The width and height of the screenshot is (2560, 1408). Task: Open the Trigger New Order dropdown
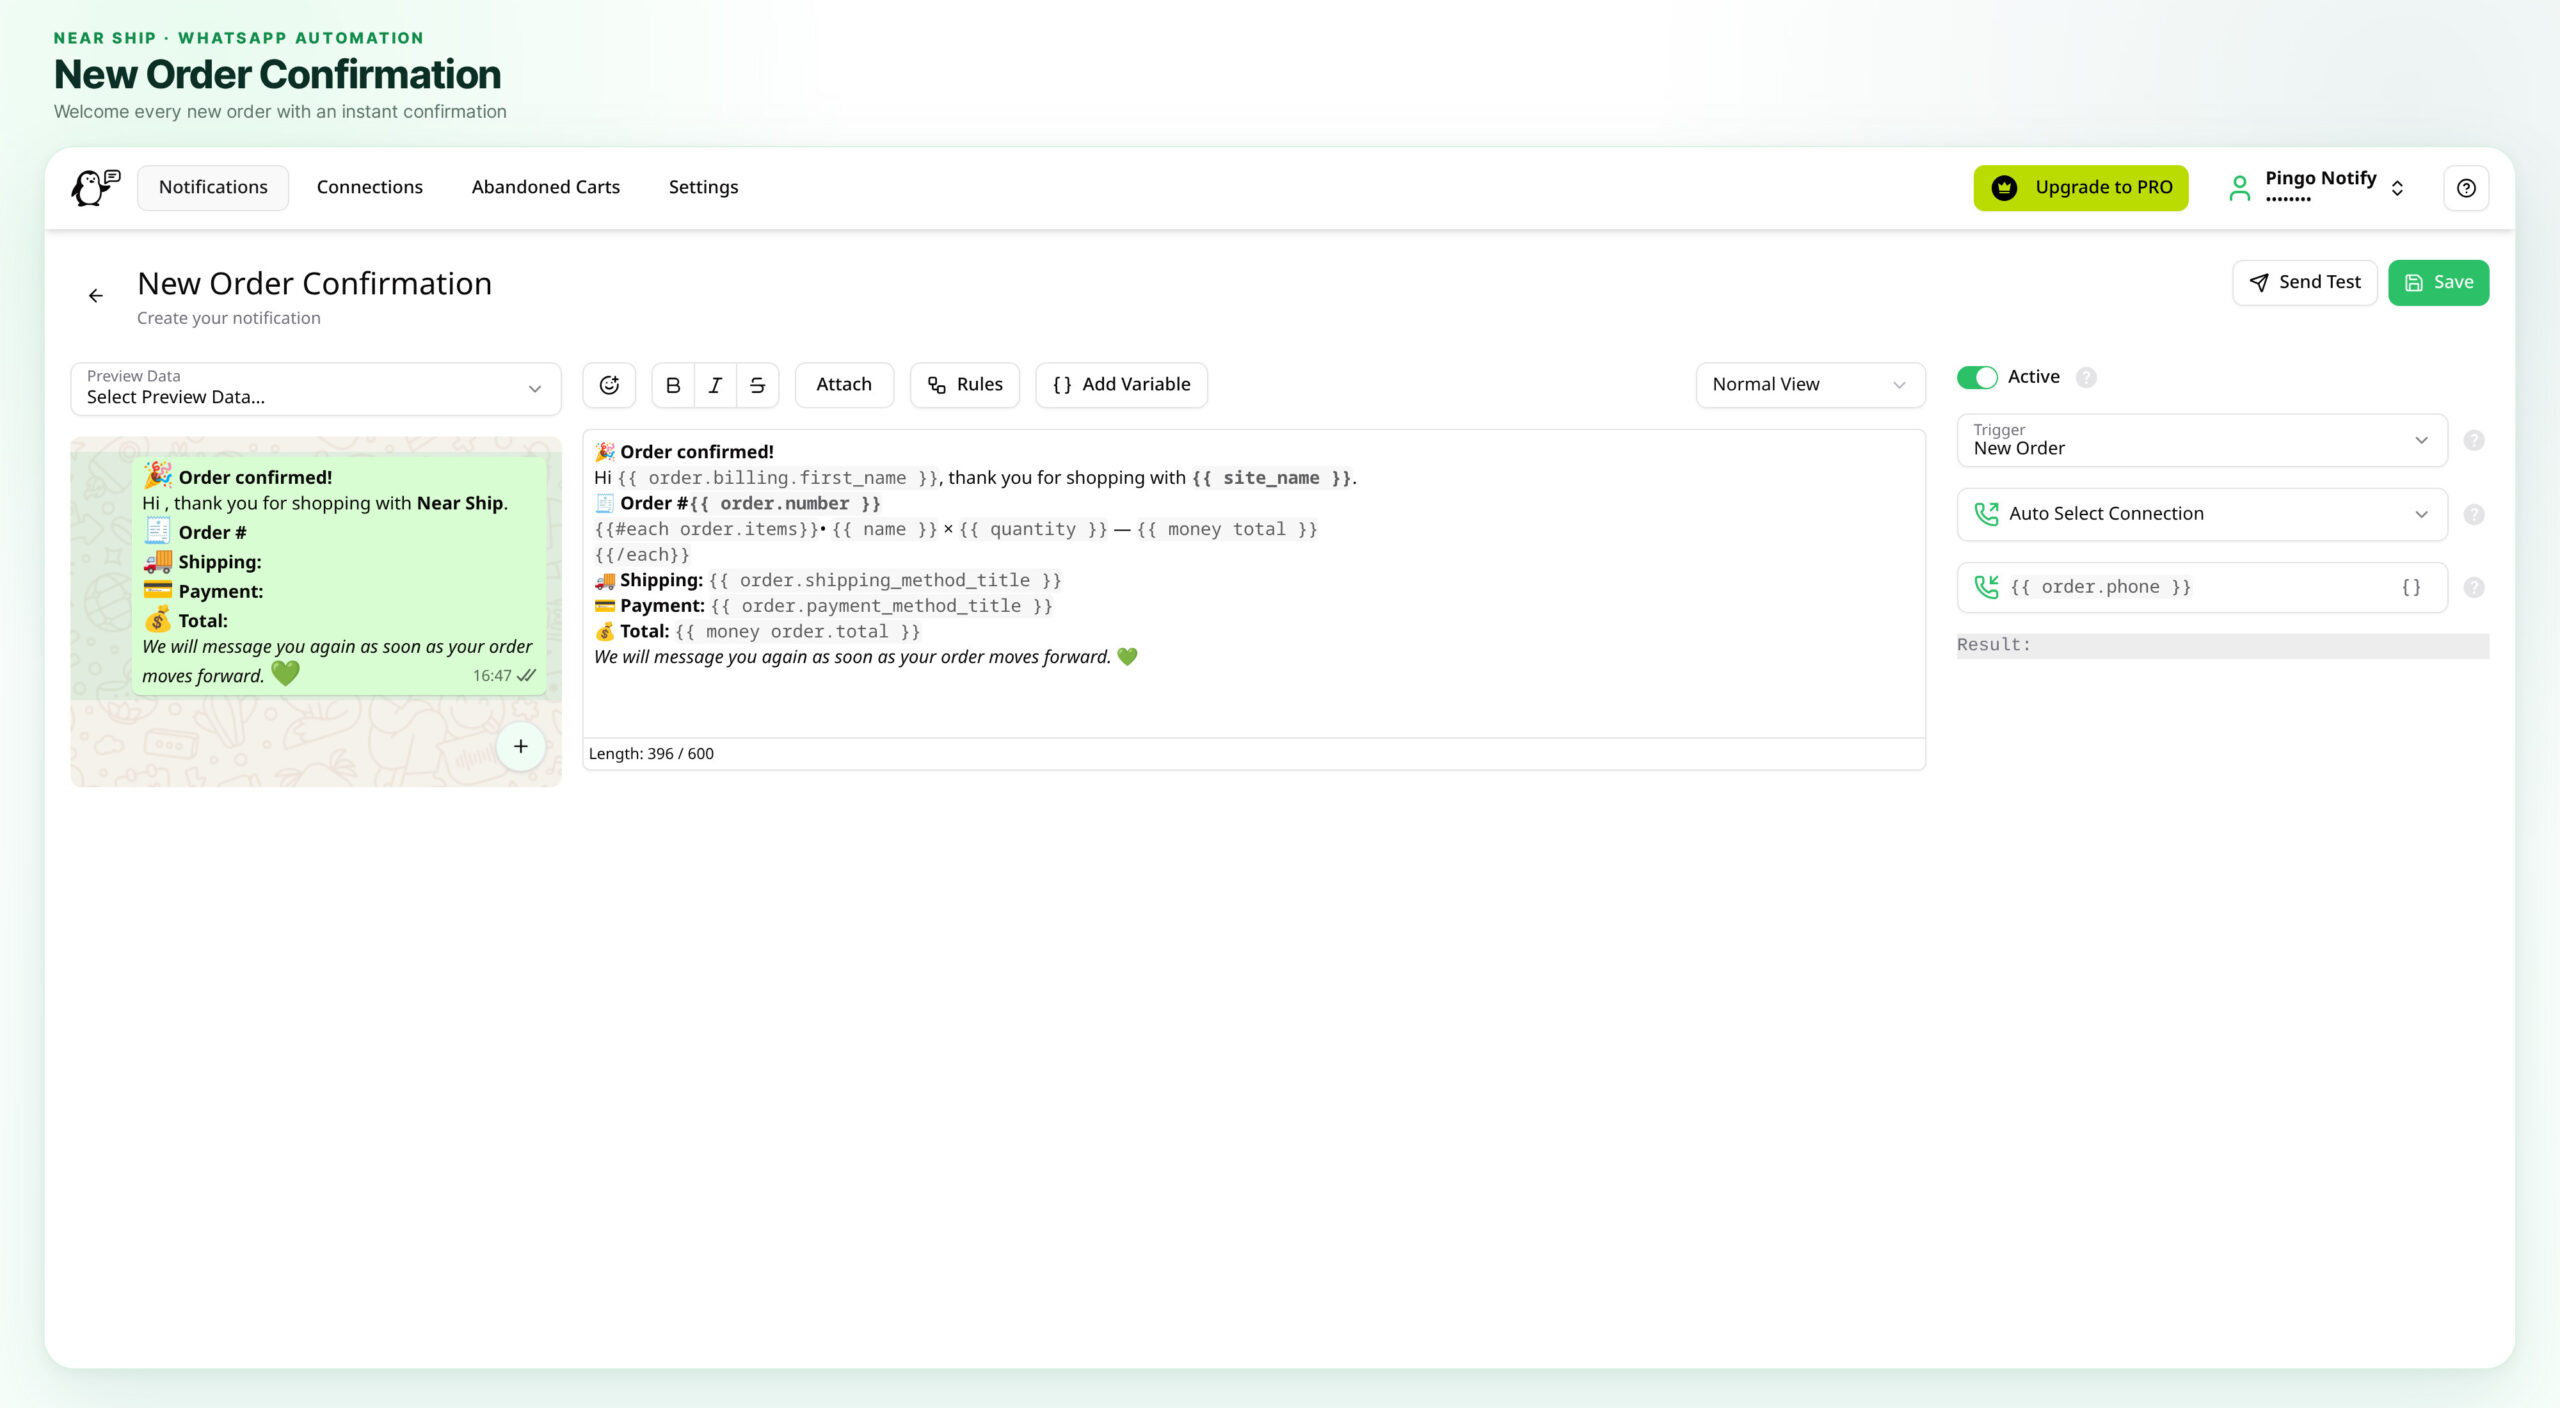coord(2202,440)
